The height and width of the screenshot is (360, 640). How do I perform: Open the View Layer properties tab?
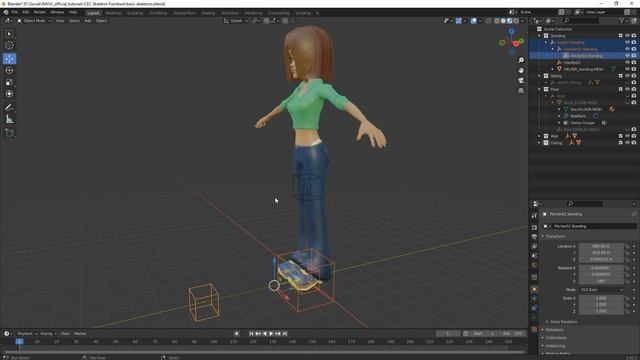pos(534,246)
